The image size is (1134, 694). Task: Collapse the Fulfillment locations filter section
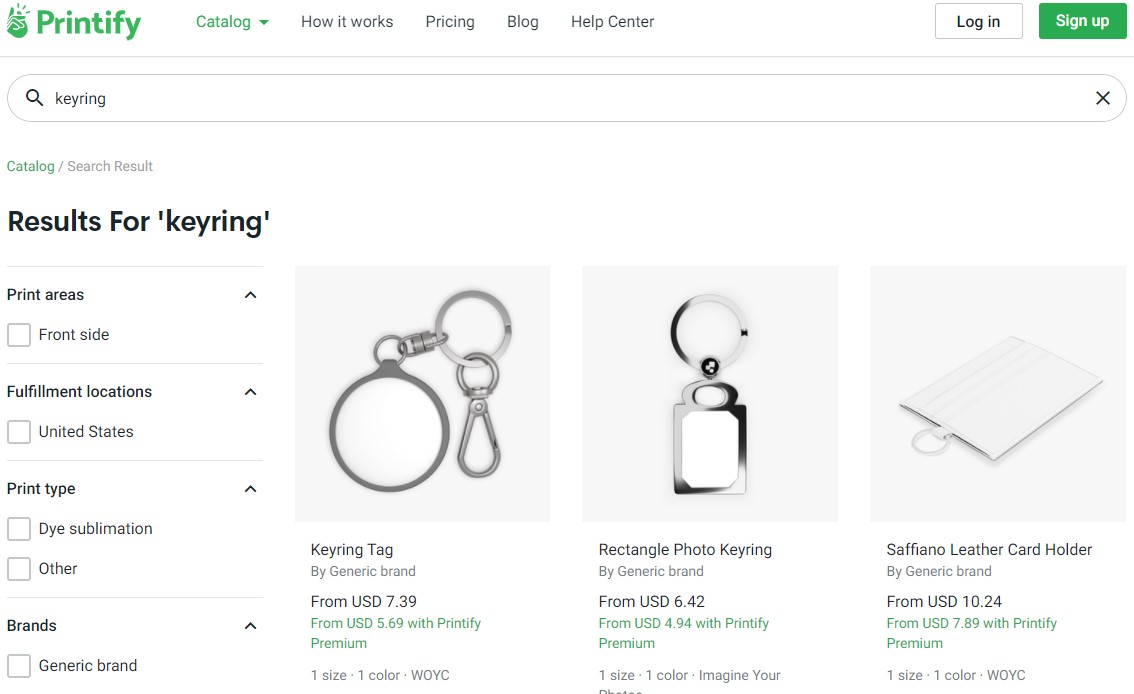tap(250, 392)
